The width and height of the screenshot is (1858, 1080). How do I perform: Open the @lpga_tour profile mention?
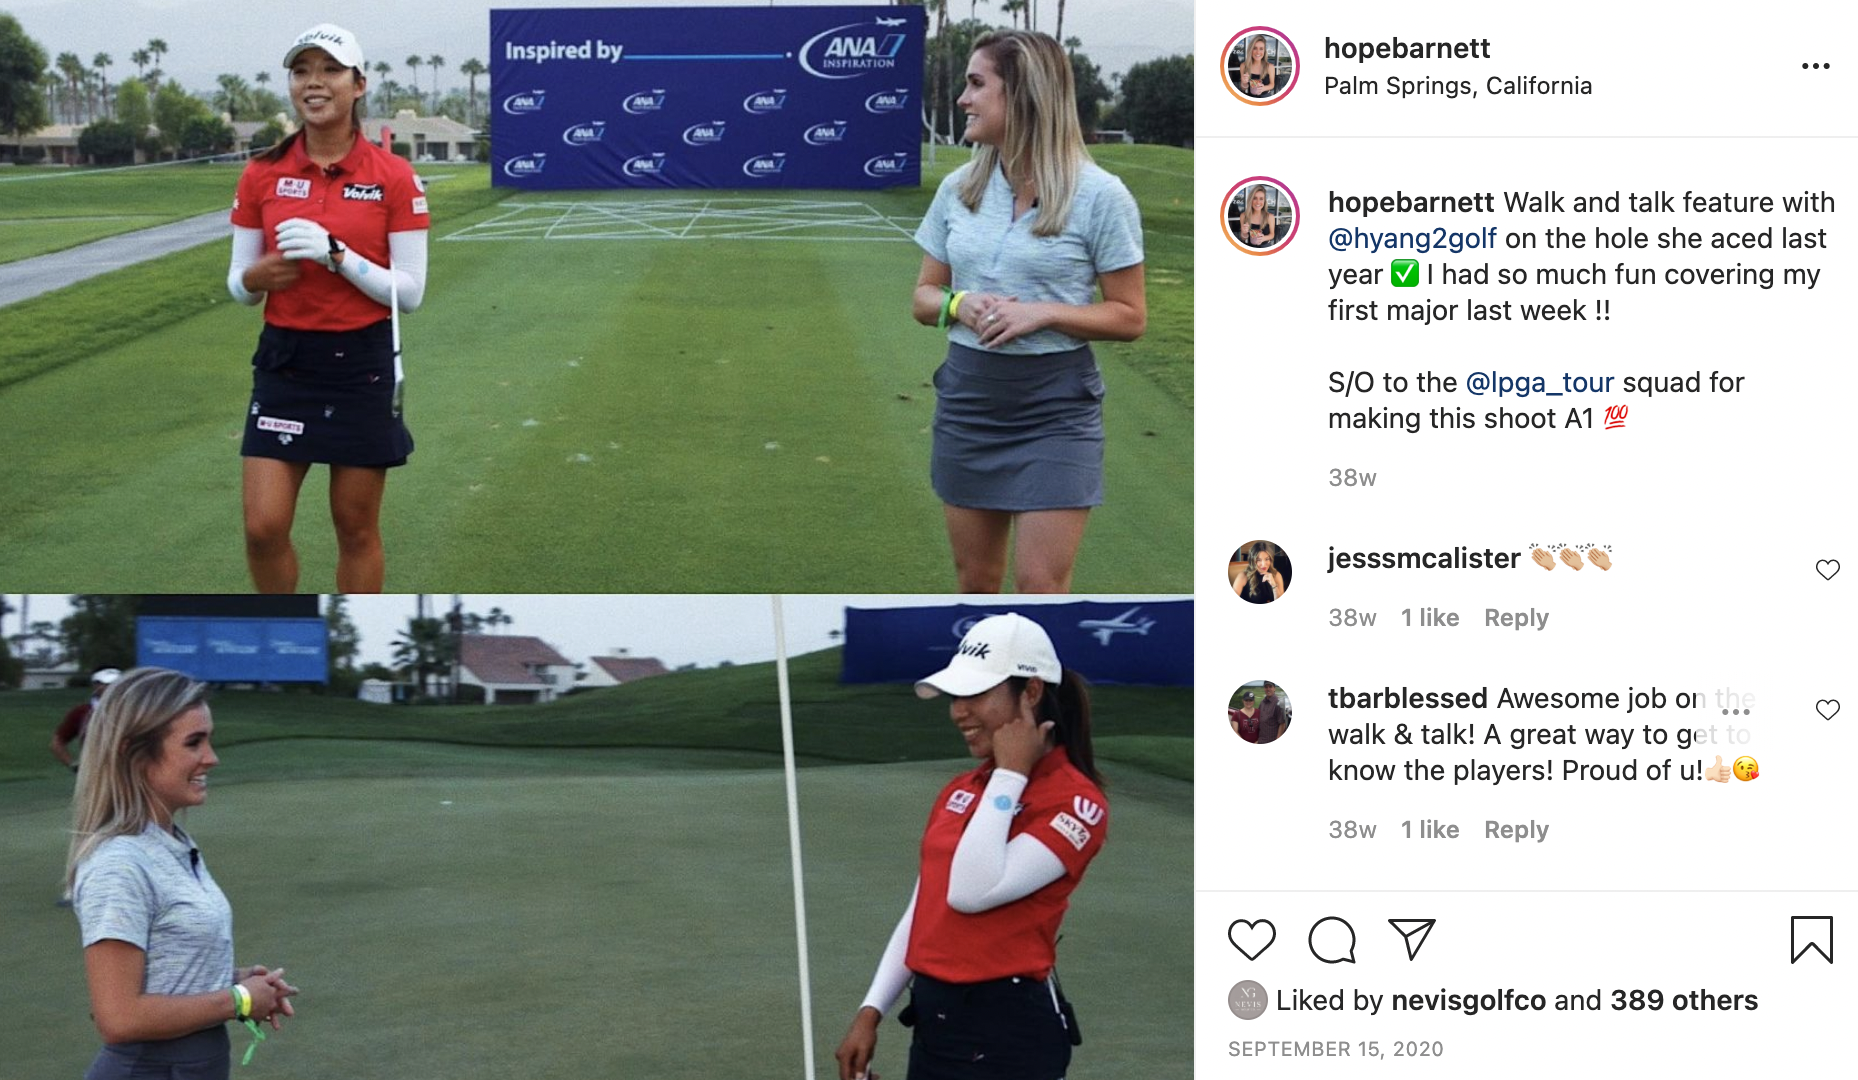coord(1539,383)
